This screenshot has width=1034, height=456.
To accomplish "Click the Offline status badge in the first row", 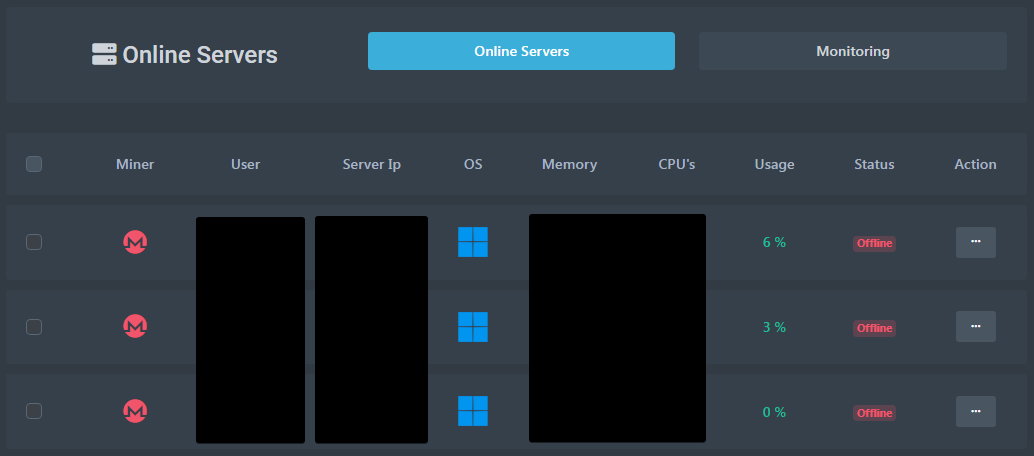I will [874, 243].
